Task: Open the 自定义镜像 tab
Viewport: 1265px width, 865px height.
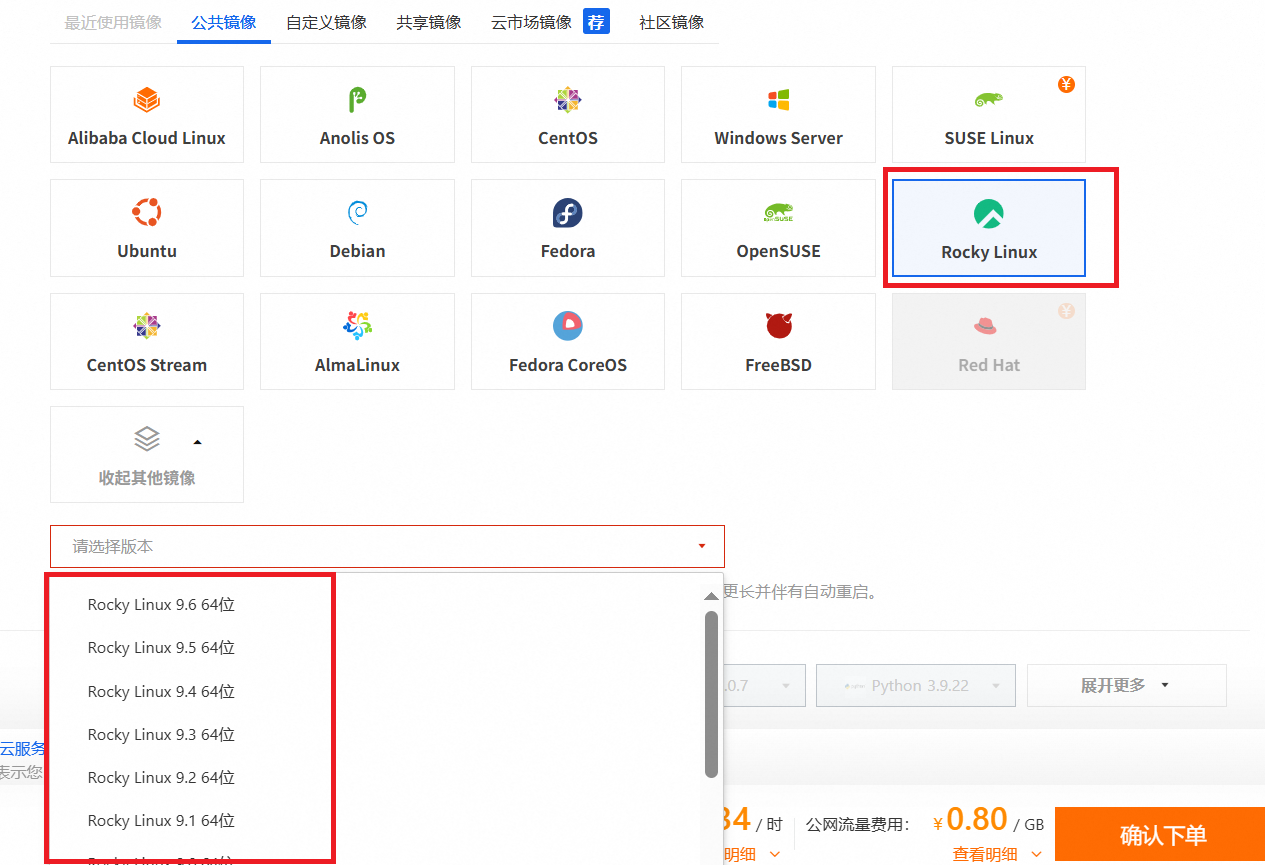Action: coord(326,22)
